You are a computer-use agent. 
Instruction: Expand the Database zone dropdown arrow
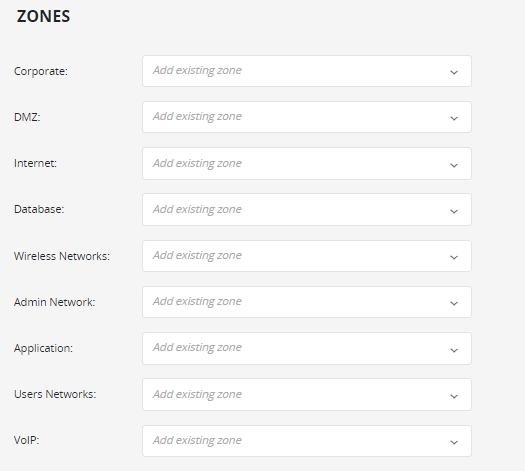pos(454,211)
